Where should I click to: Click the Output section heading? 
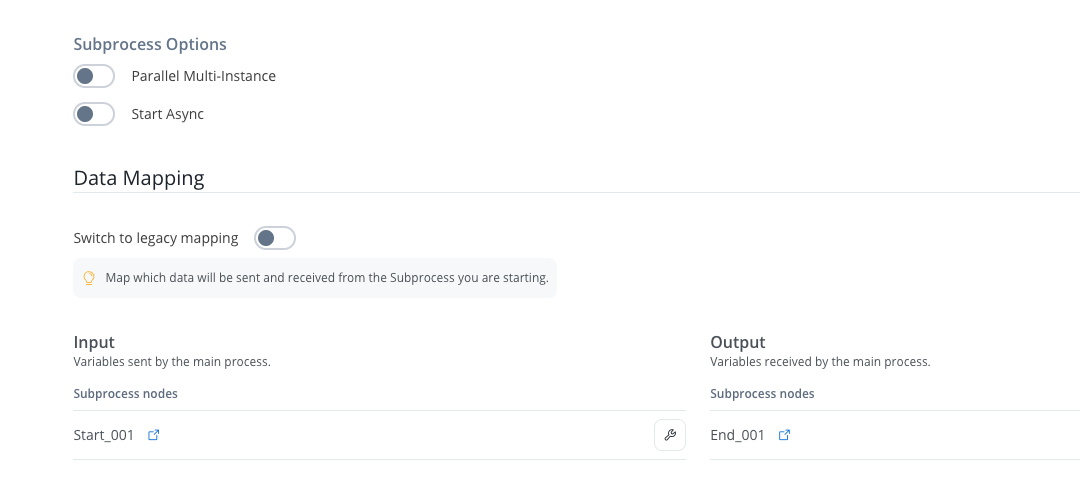[x=737, y=342]
